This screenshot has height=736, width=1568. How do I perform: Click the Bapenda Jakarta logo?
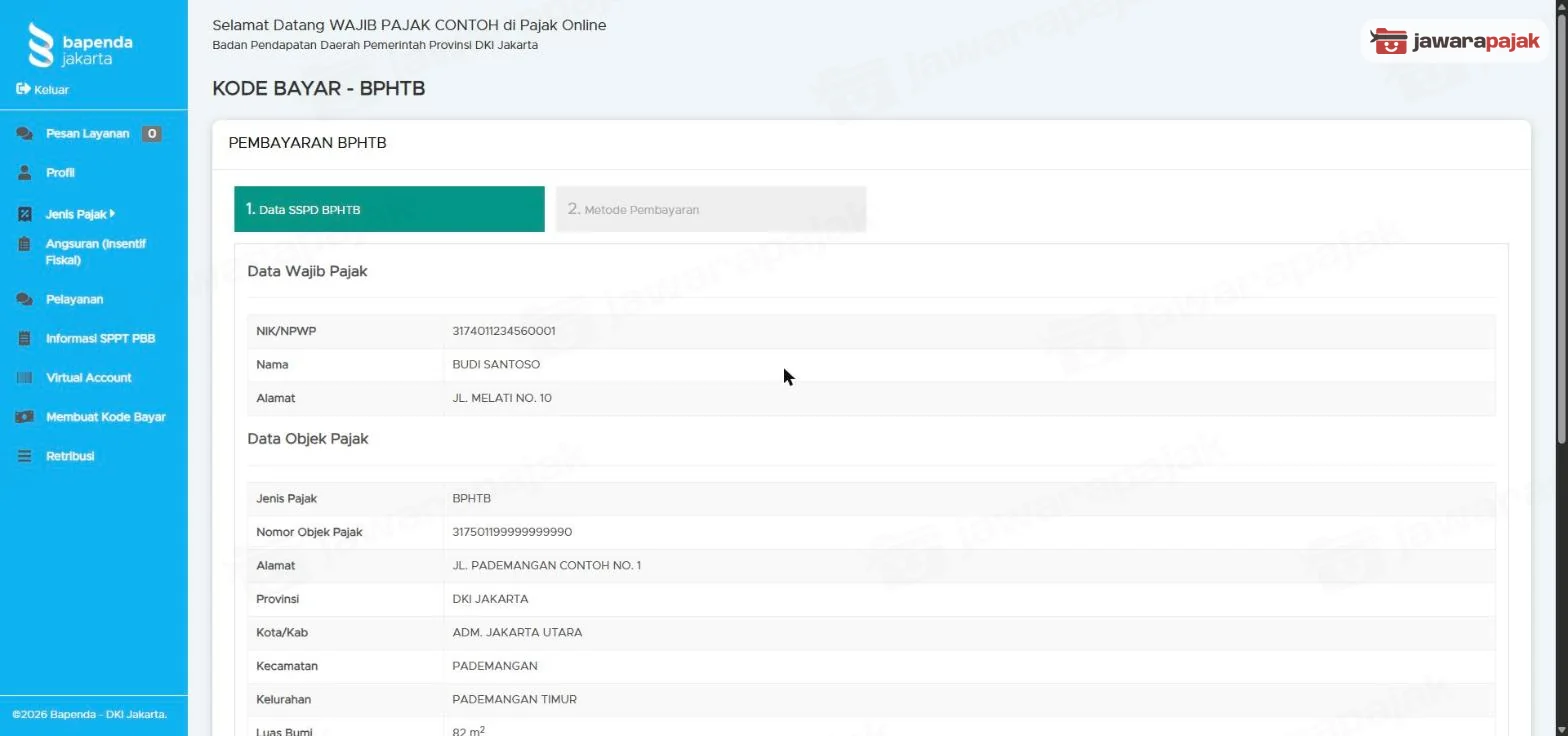[x=80, y=46]
